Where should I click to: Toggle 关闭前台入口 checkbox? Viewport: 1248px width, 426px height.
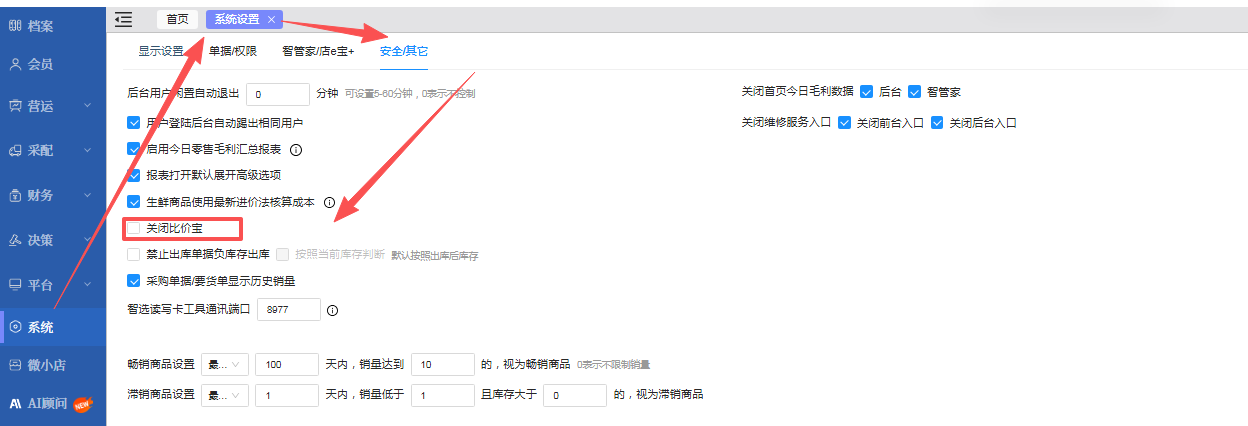[844, 124]
